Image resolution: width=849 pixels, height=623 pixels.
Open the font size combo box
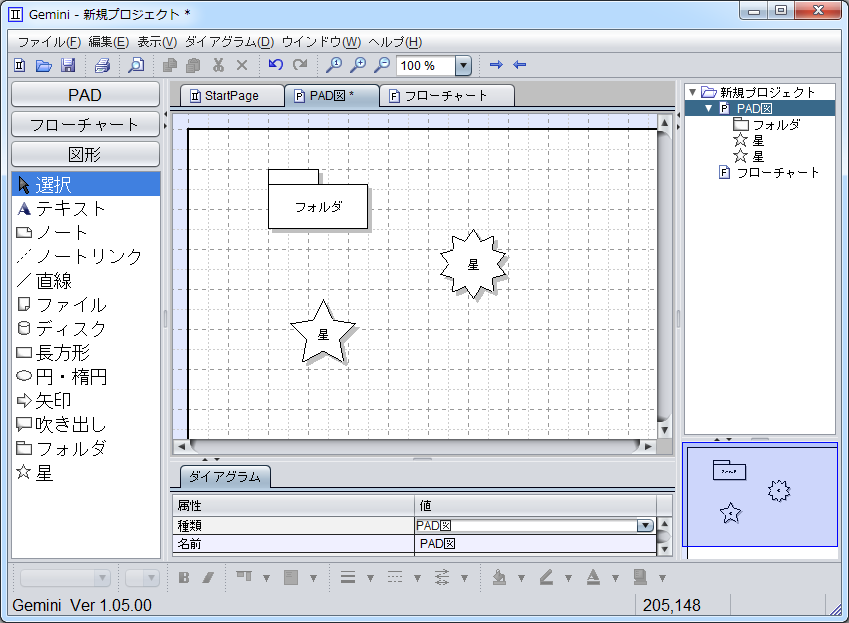click(x=142, y=578)
